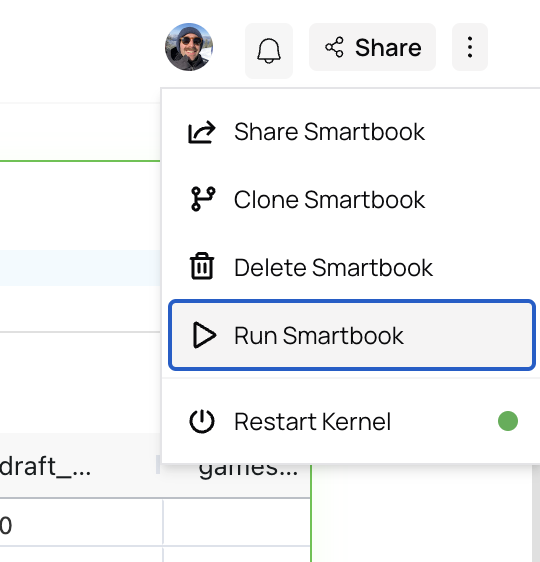The width and height of the screenshot is (540, 562).
Task: Select Delete Smartbook option
Action: [352, 268]
